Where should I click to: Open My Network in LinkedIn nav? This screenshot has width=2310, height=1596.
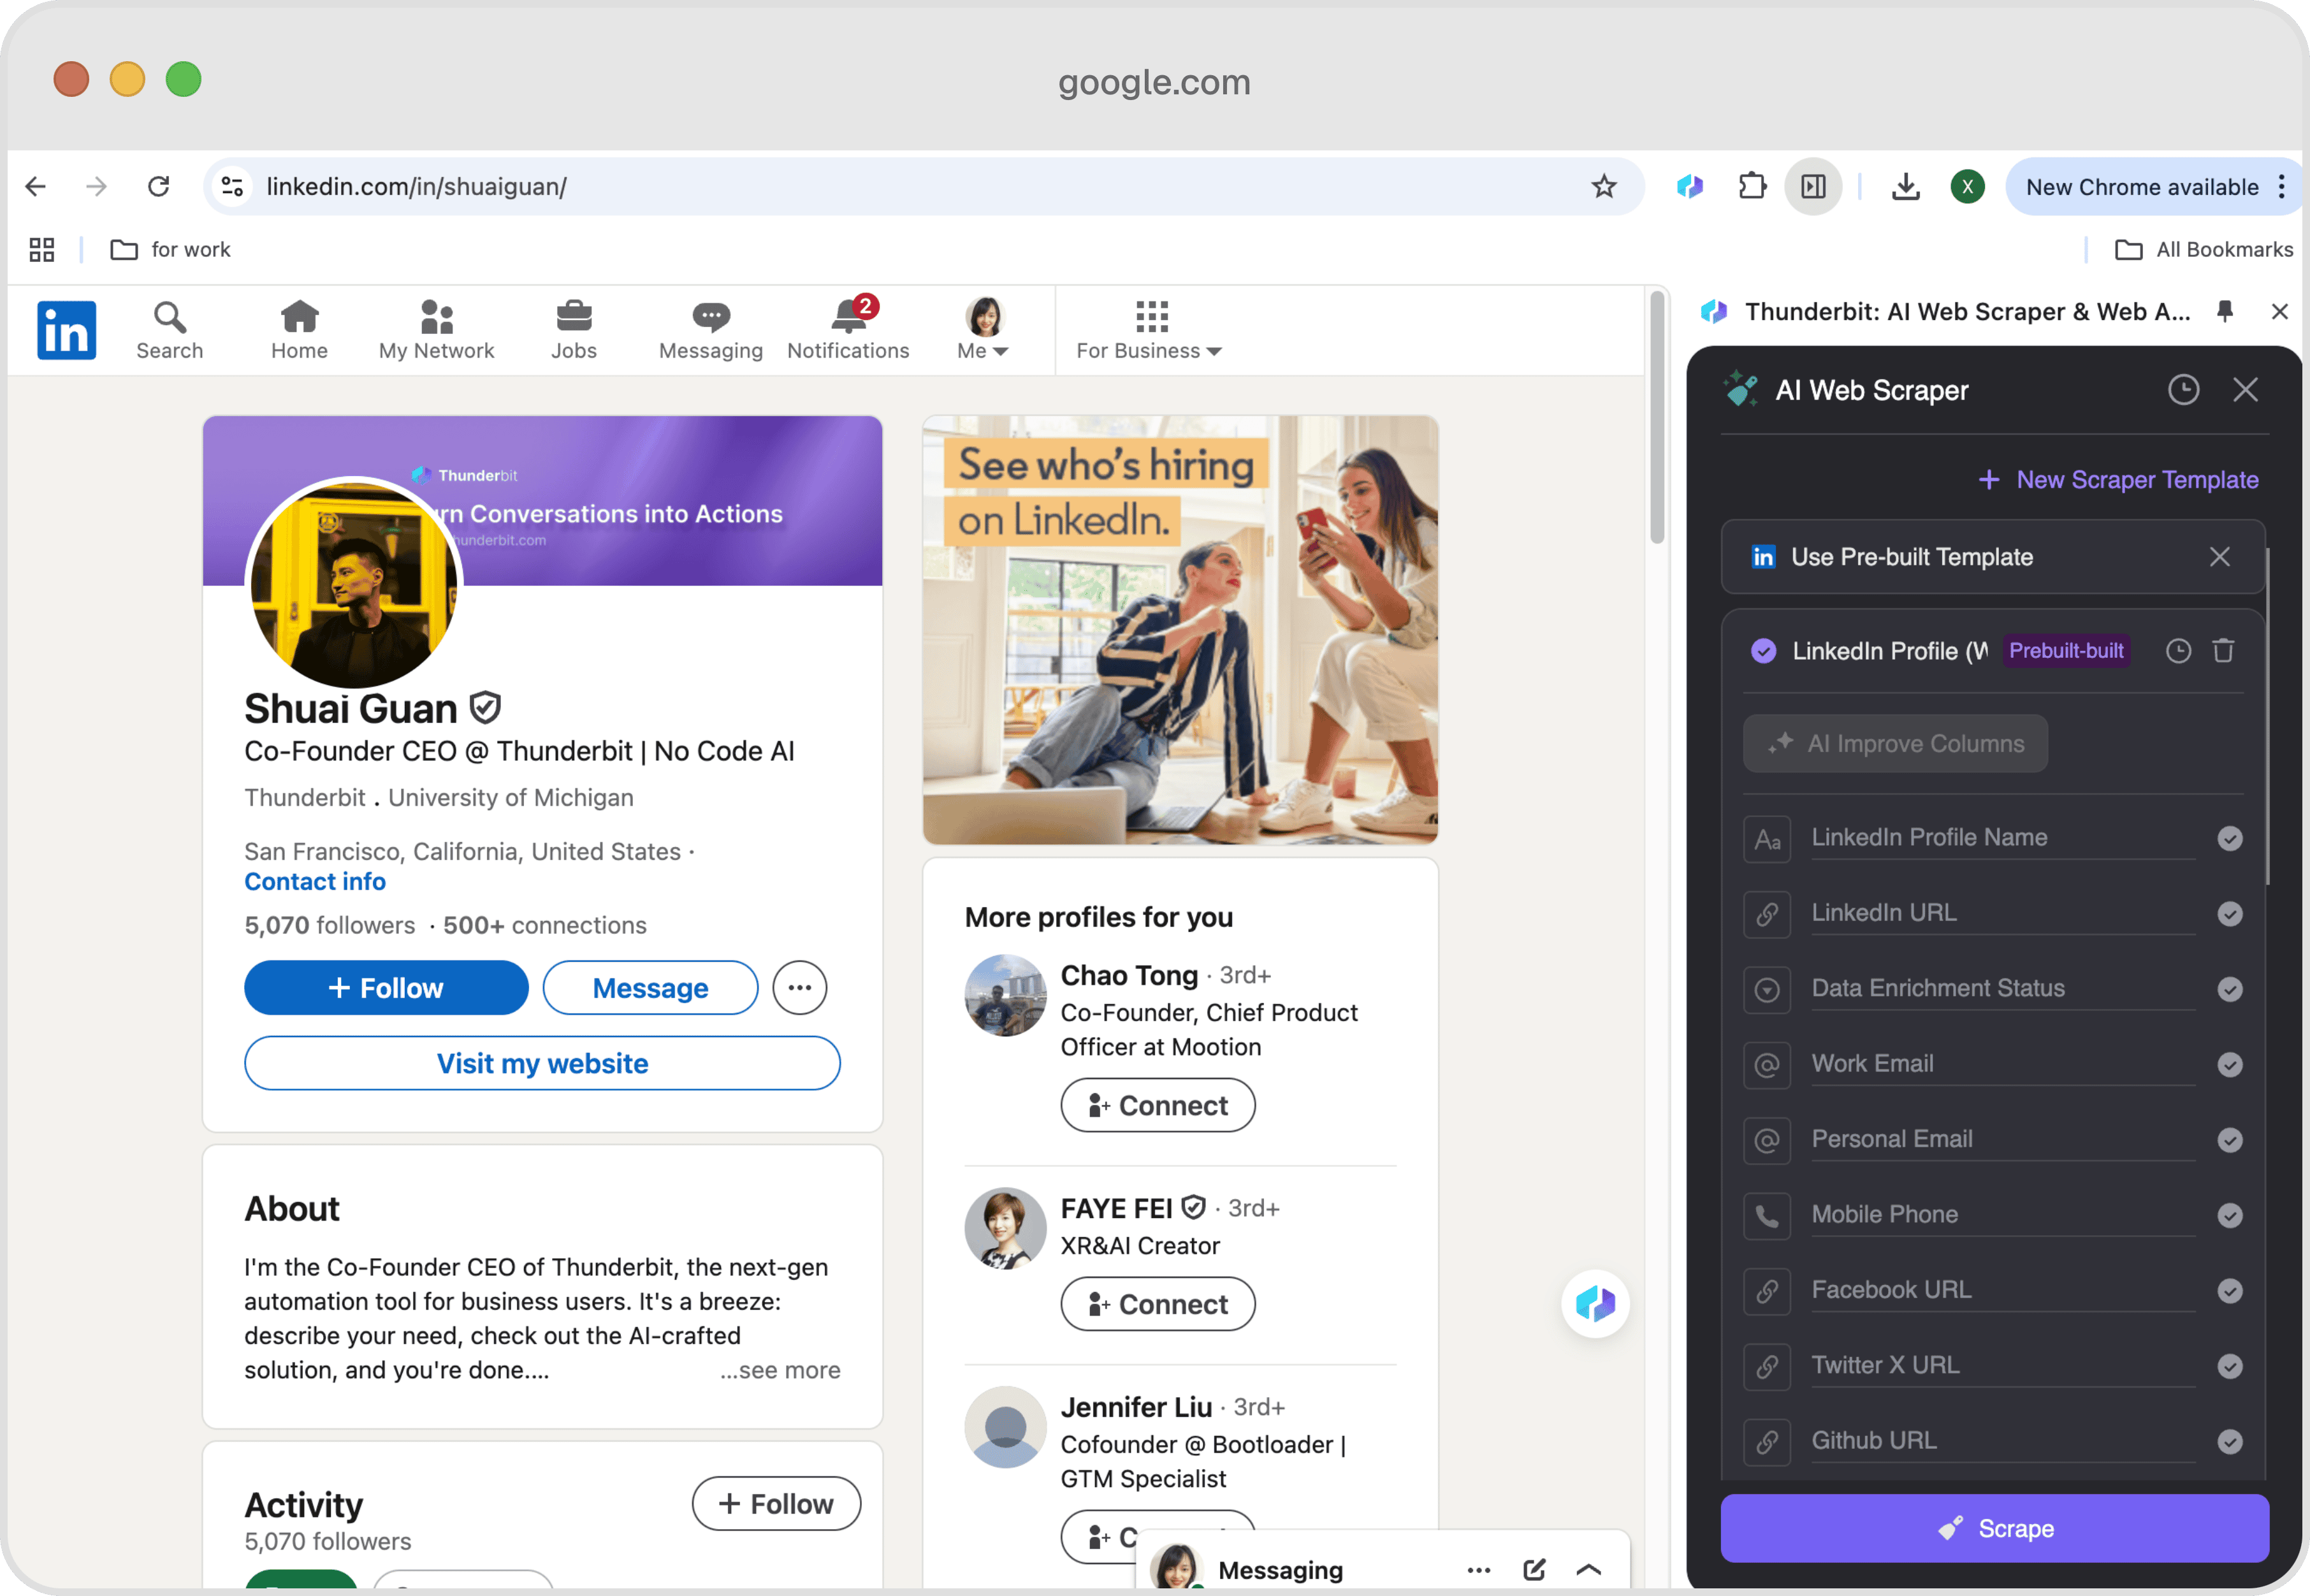pyautogui.click(x=436, y=330)
